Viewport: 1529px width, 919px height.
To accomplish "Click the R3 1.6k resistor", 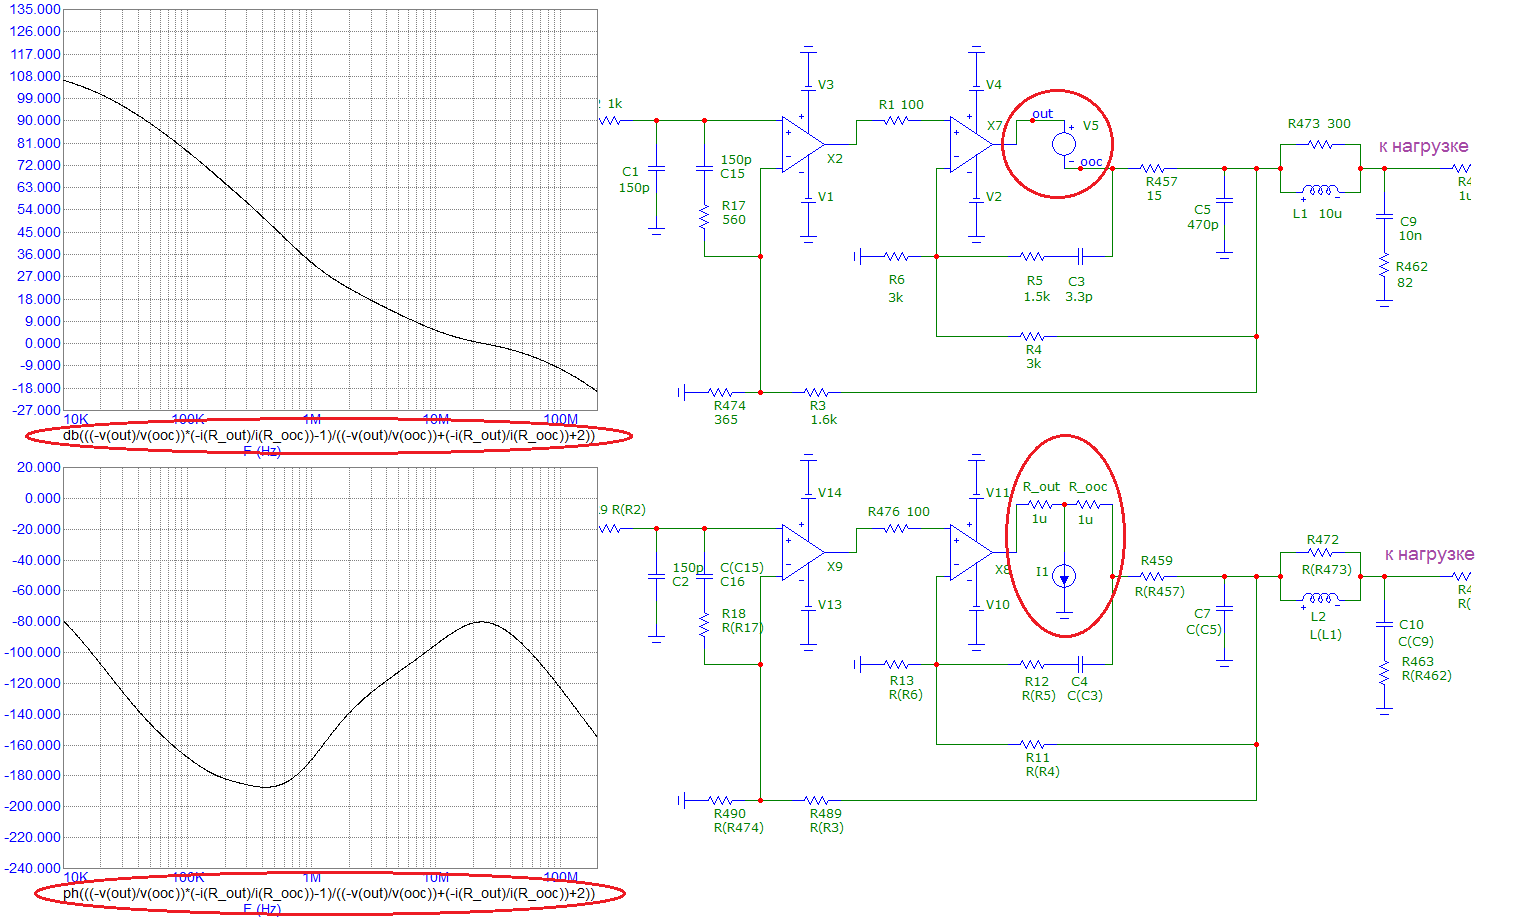I will click(x=817, y=392).
